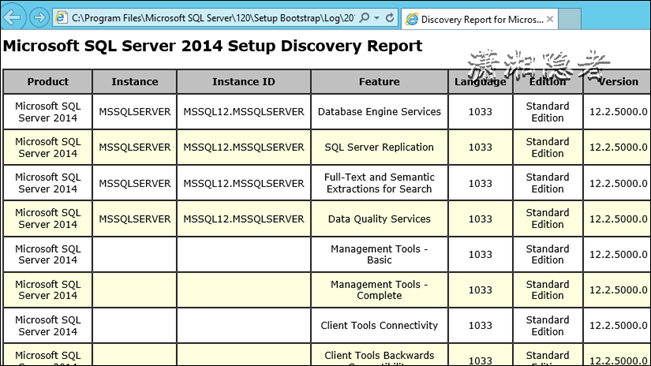
Task: Click MSSQLSERVER instance in Replication row
Action: 135,147
